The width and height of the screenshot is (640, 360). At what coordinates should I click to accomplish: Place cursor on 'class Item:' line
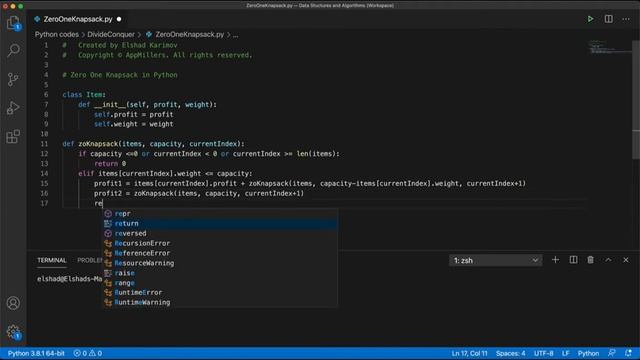[84, 95]
